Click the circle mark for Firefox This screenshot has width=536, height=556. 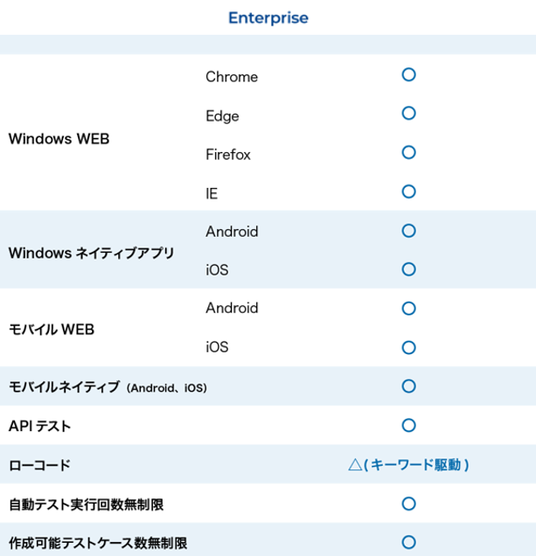[409, 152]
